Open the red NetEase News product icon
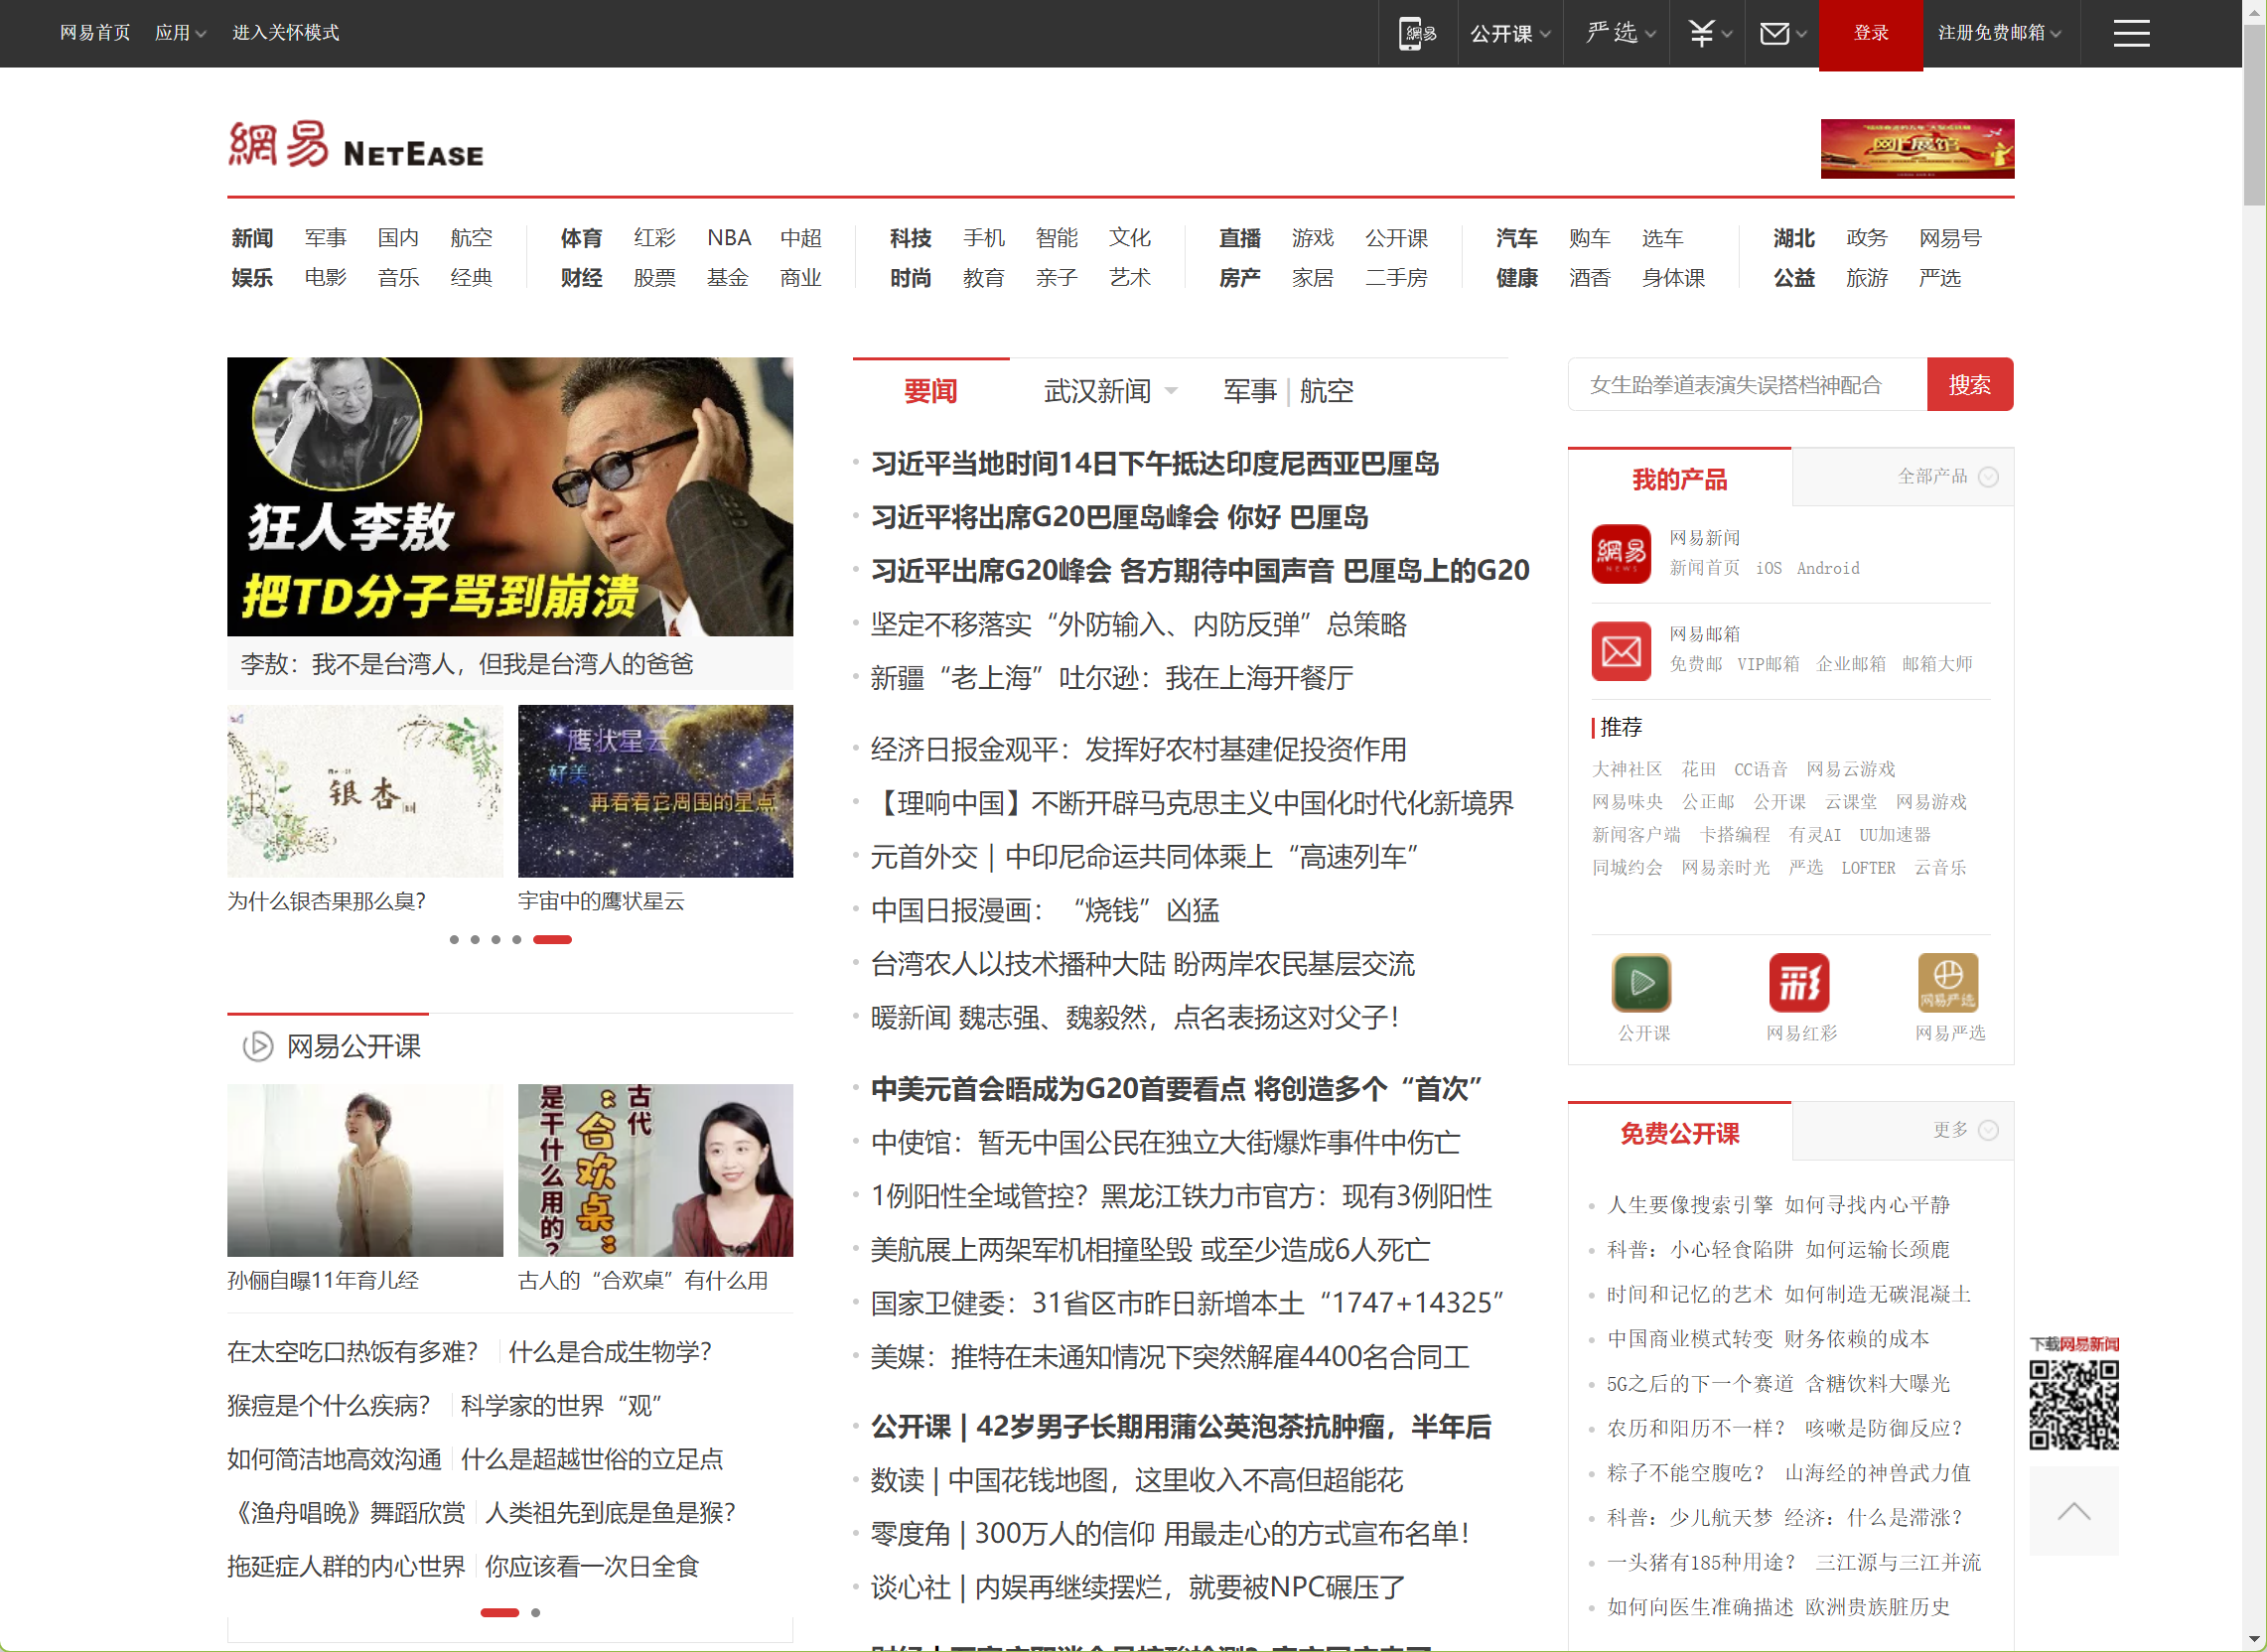Viewport: 2267px width, 1652px height. pos(1620,553)
